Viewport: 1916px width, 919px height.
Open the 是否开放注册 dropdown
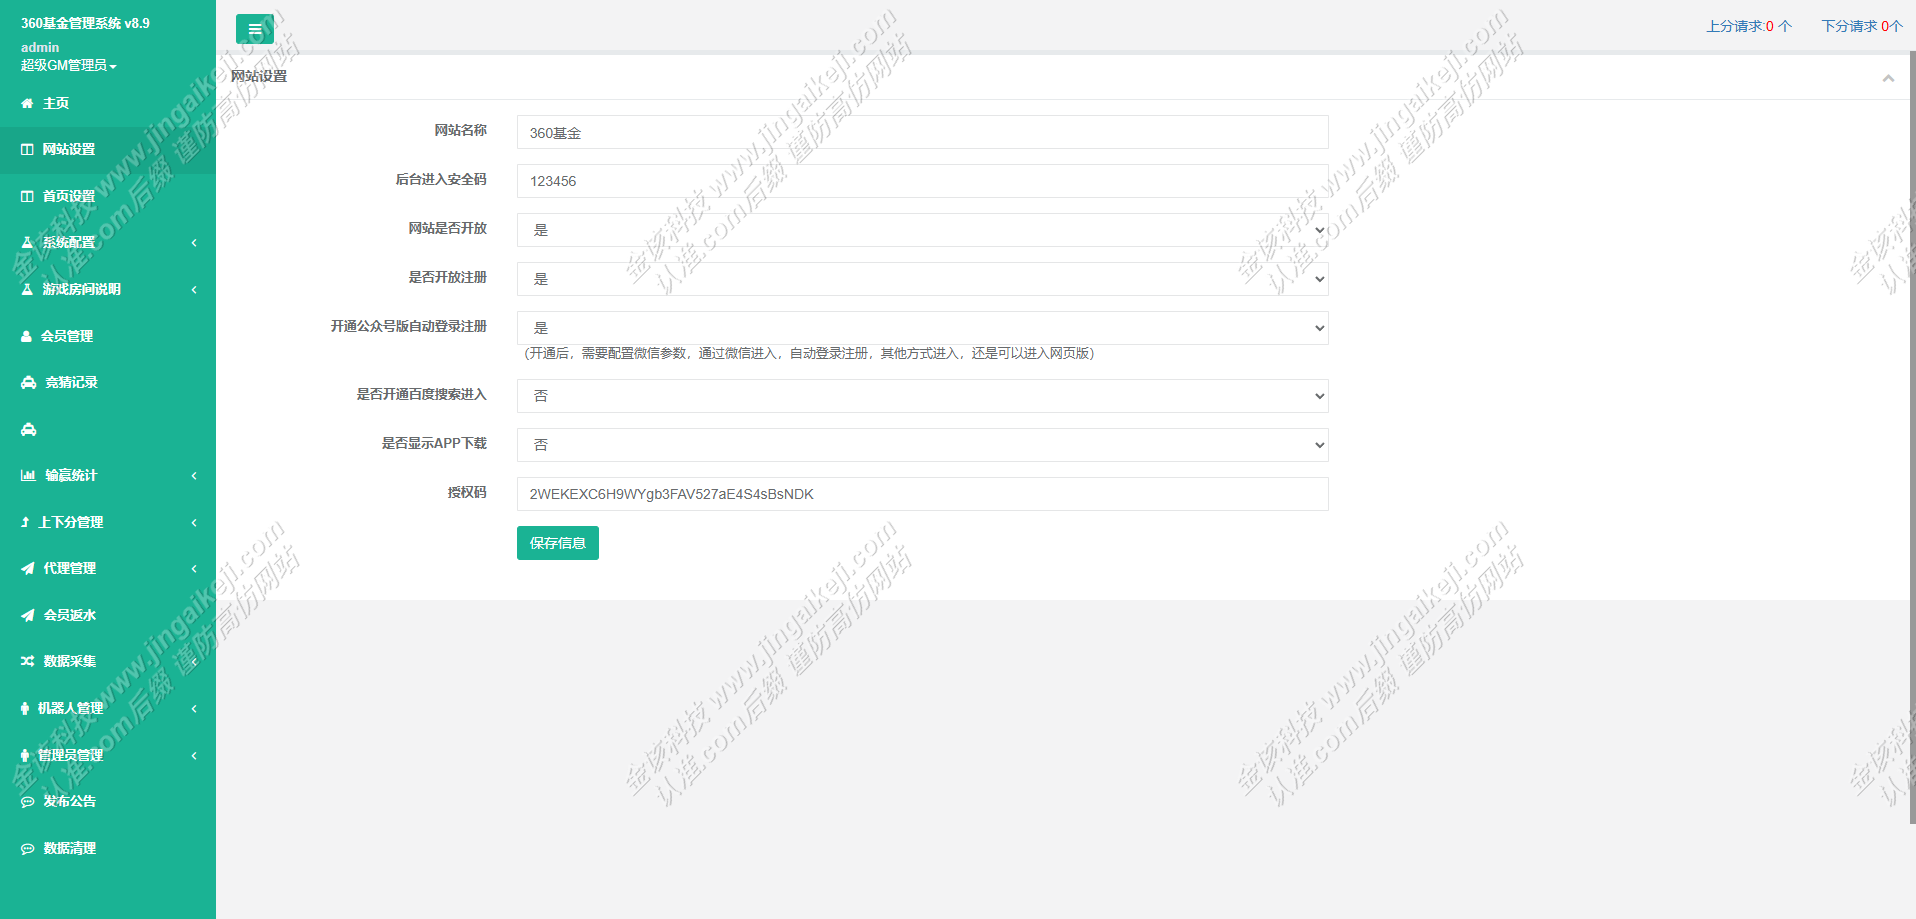click(922, 279)
